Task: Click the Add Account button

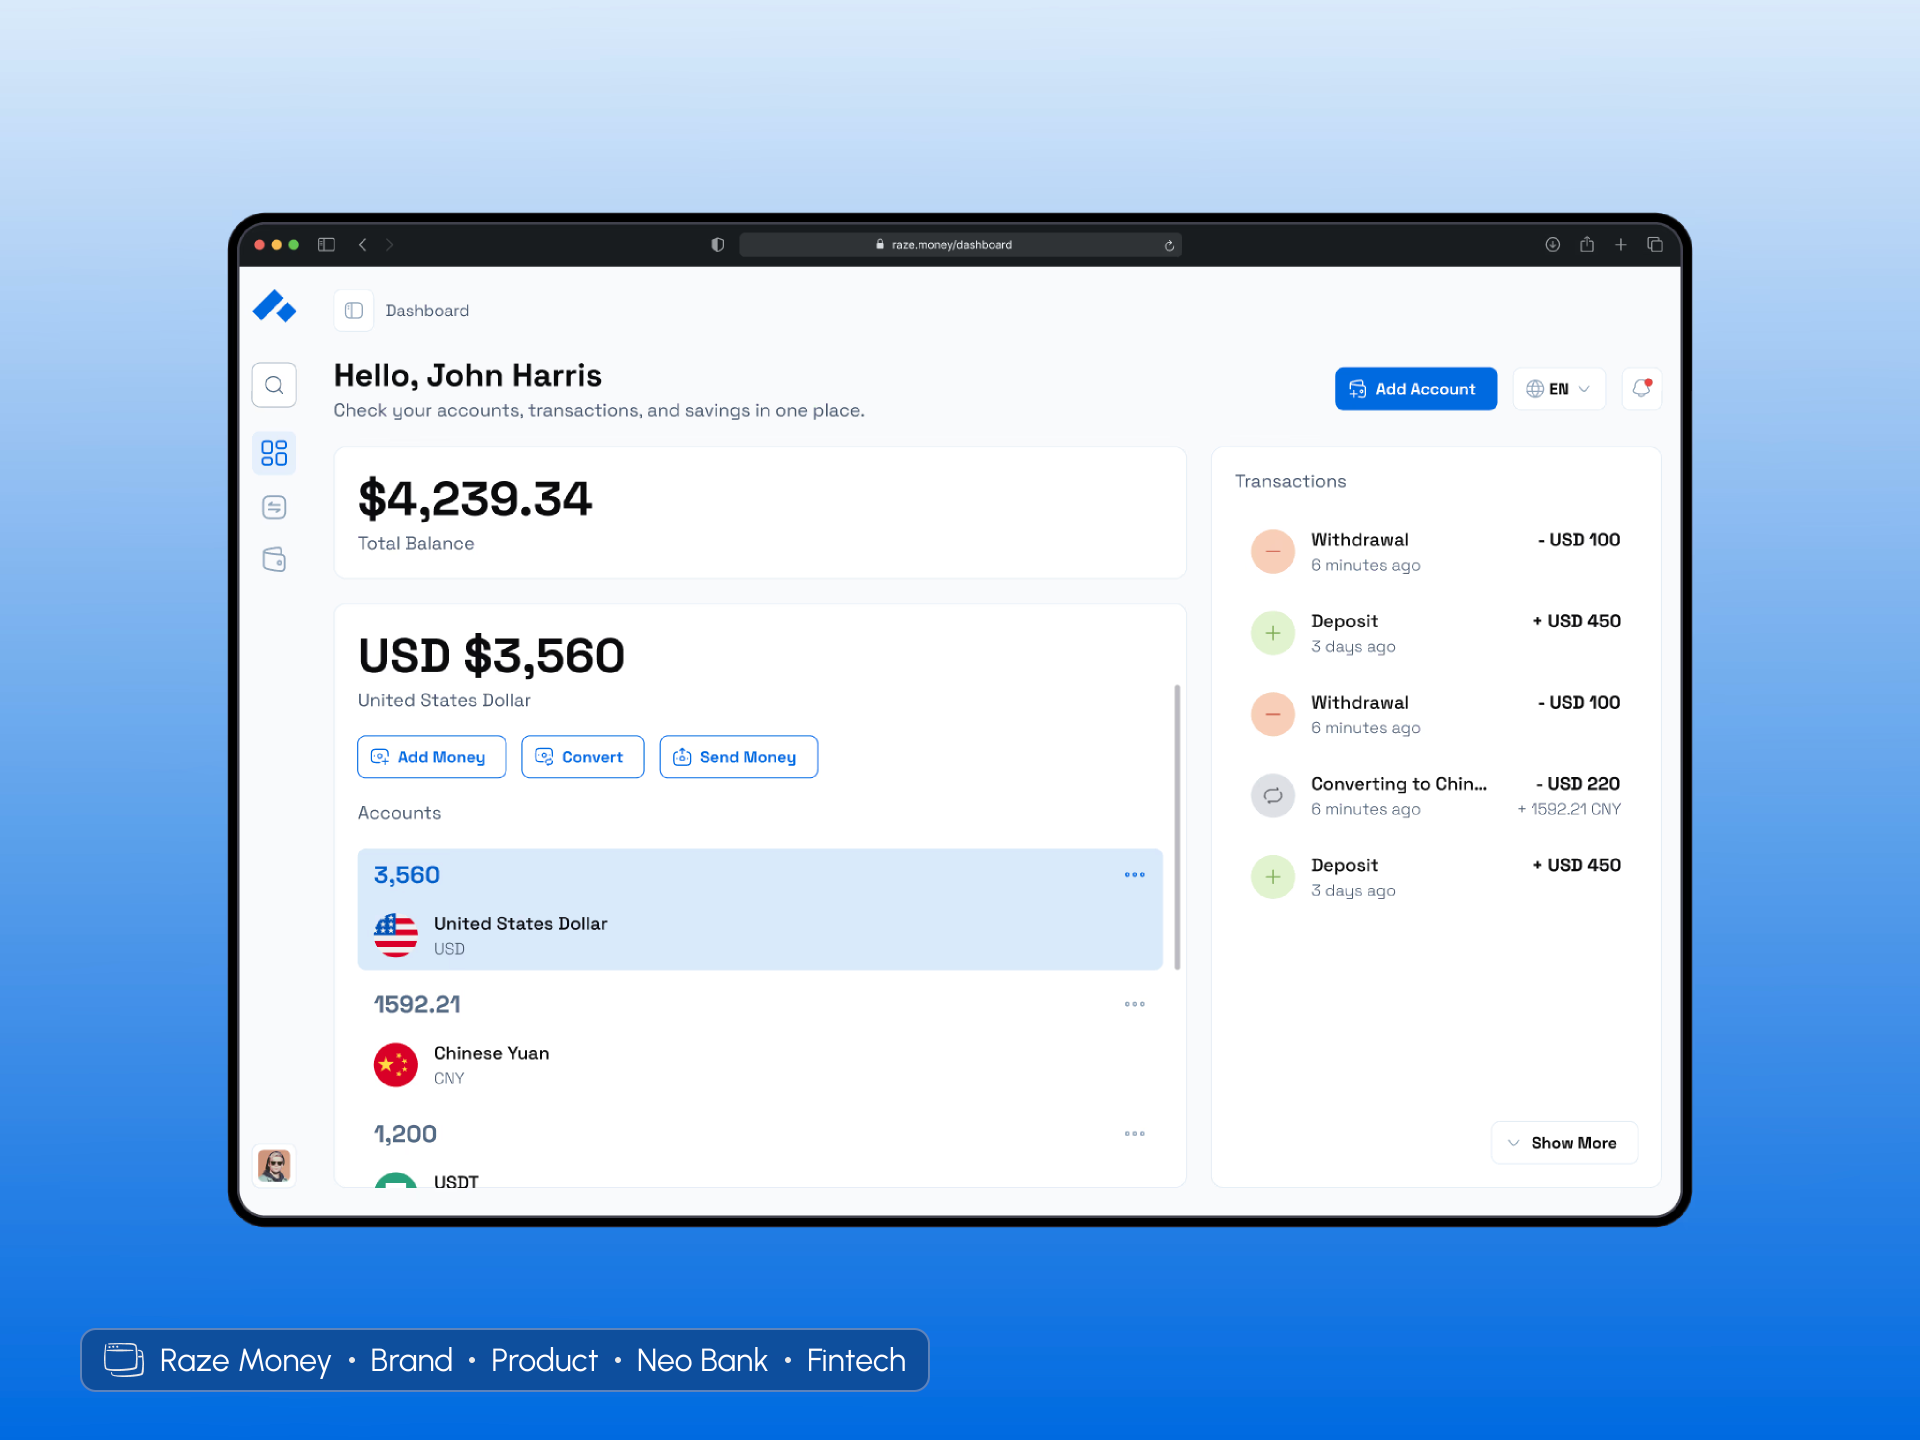Action: (1415, 389)
